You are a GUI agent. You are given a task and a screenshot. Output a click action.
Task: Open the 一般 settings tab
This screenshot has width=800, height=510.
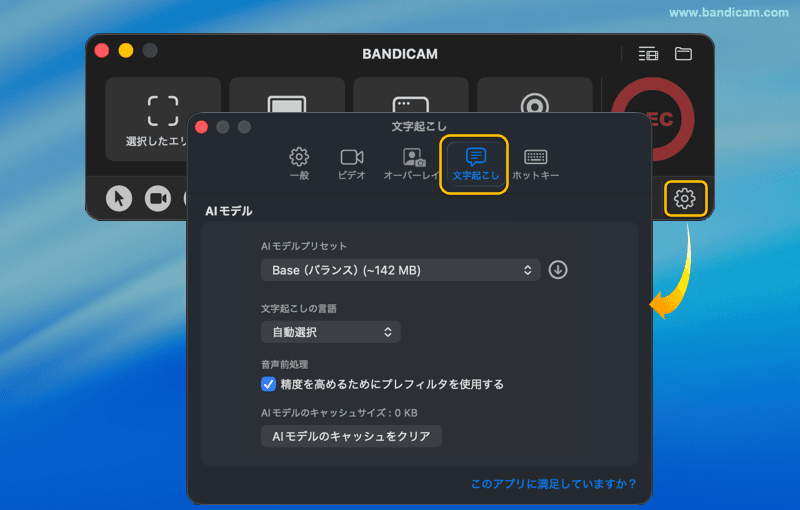(x=299, y=163)
